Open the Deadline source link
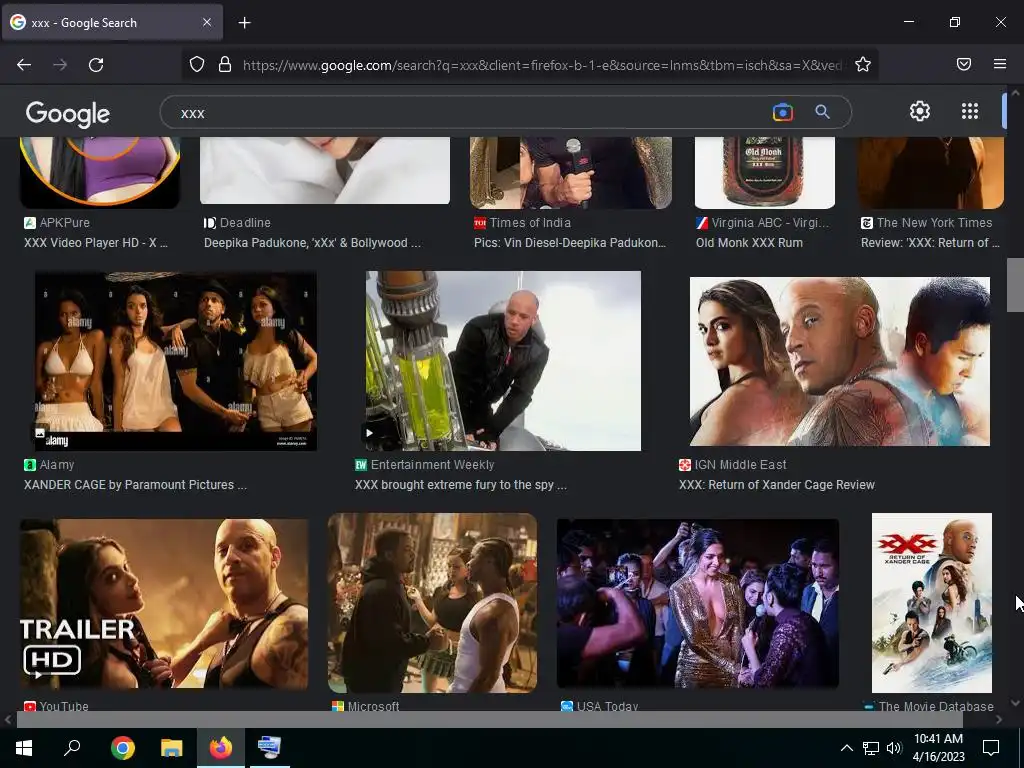The width and height of the screenshot is (1024, 768). pos(237,223)
